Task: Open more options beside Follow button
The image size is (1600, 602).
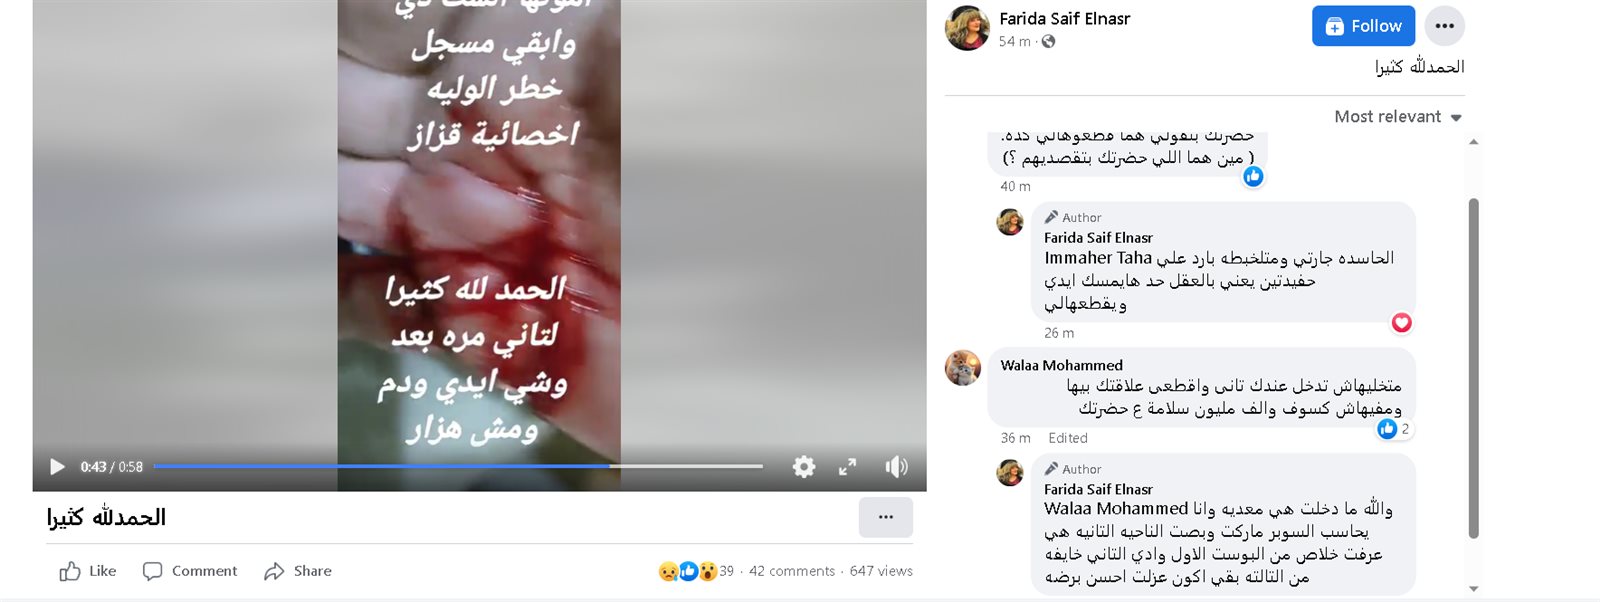Action: point(1445,26)
